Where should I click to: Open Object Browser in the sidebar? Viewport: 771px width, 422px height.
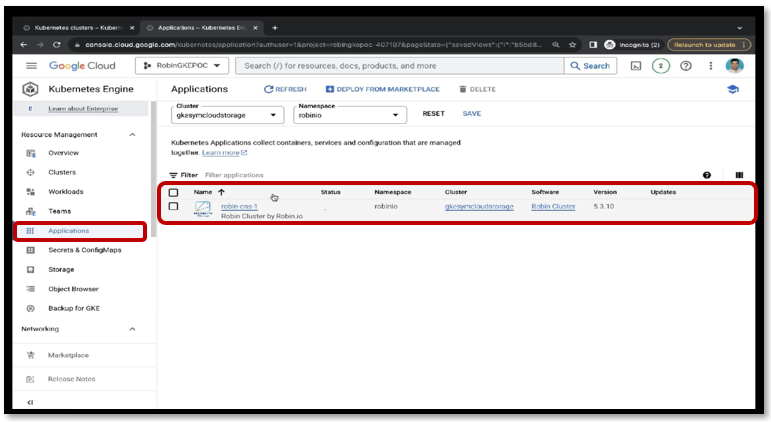(73, 289)
